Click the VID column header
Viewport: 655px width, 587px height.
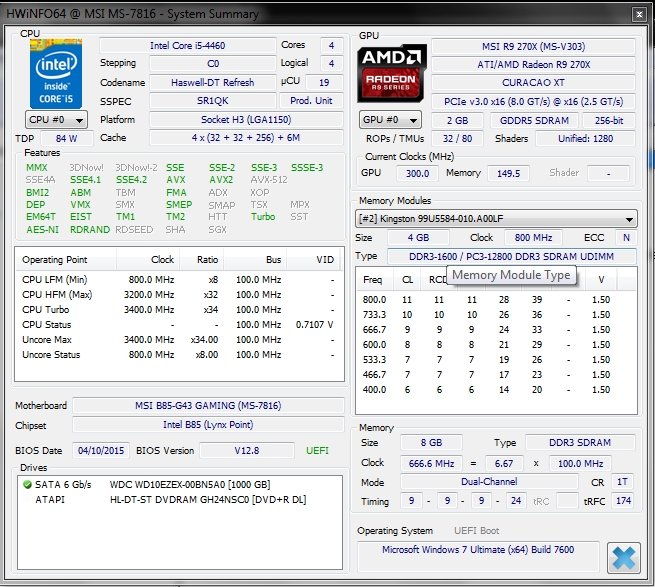315,259
